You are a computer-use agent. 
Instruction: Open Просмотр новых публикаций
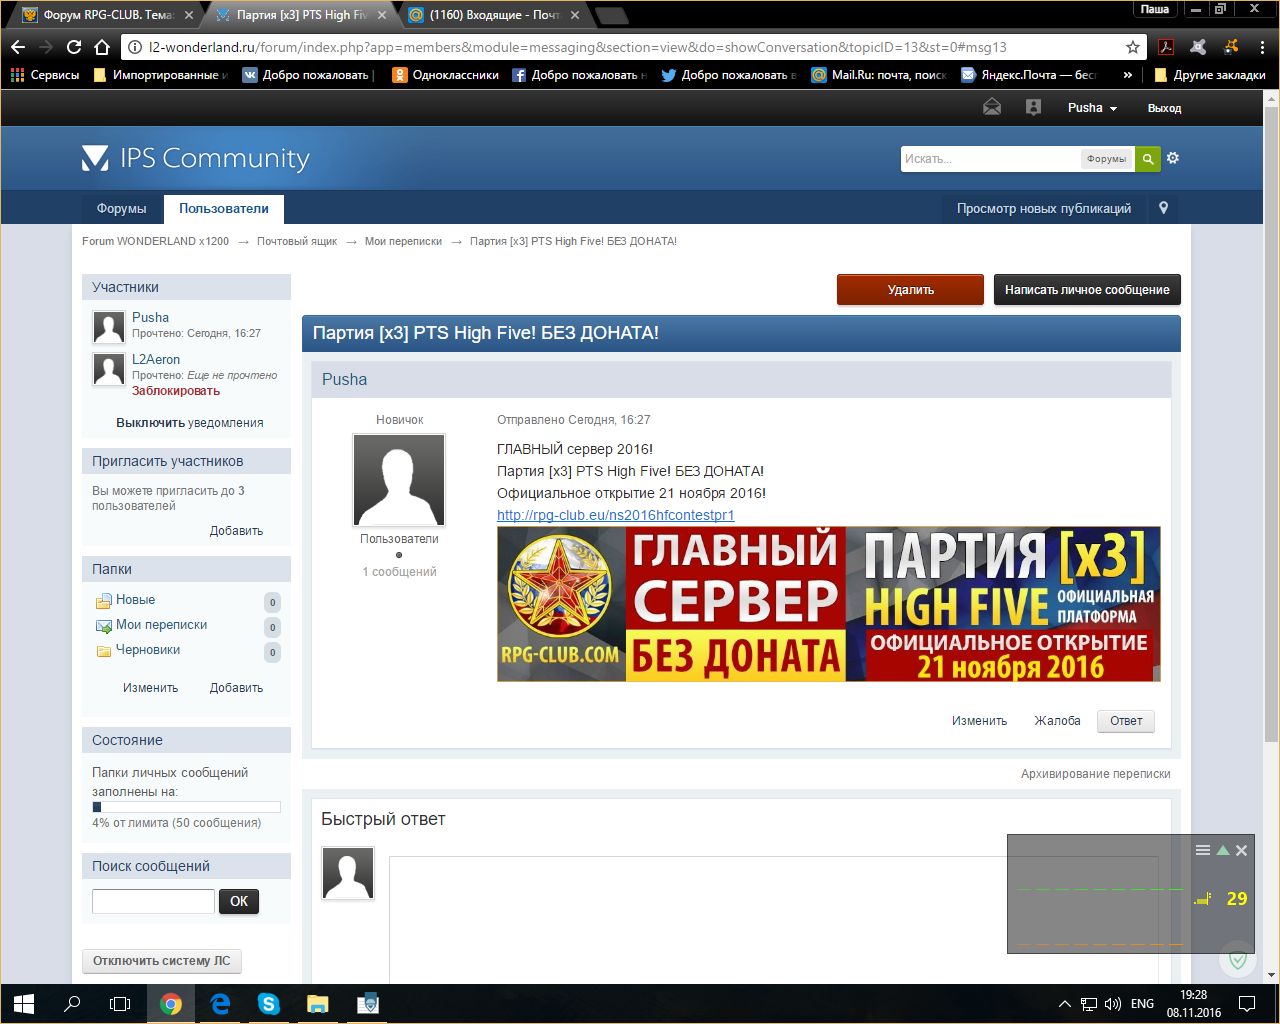pos(1044,208)
